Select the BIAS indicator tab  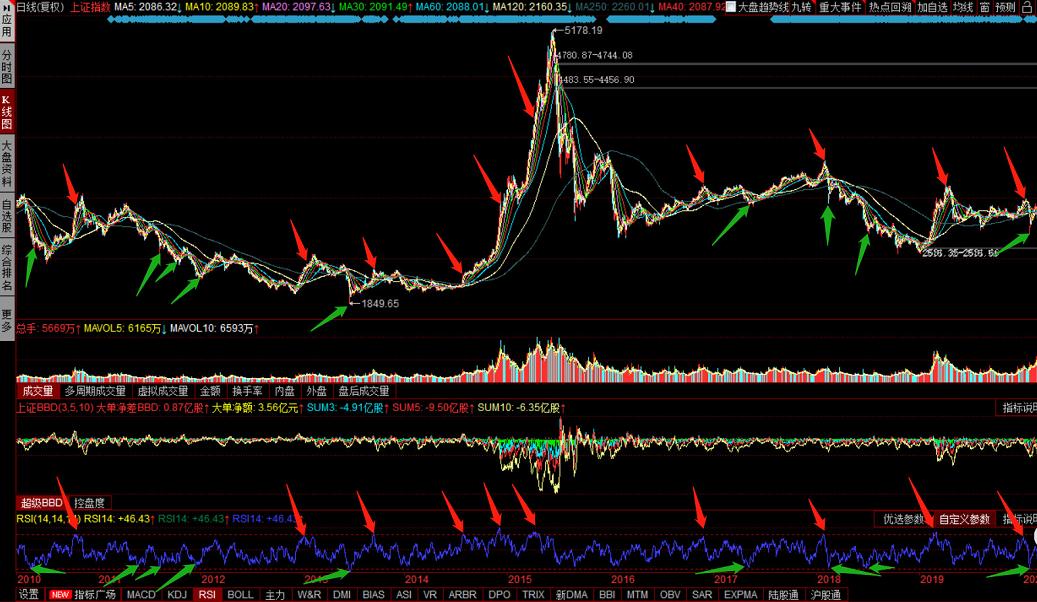pos(374,595)
